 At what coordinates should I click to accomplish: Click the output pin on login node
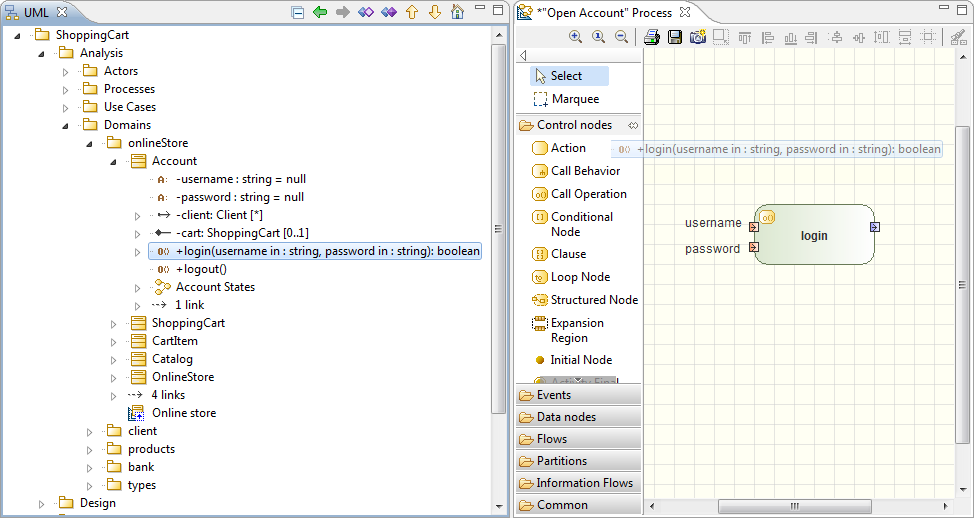tap(875, 227)
